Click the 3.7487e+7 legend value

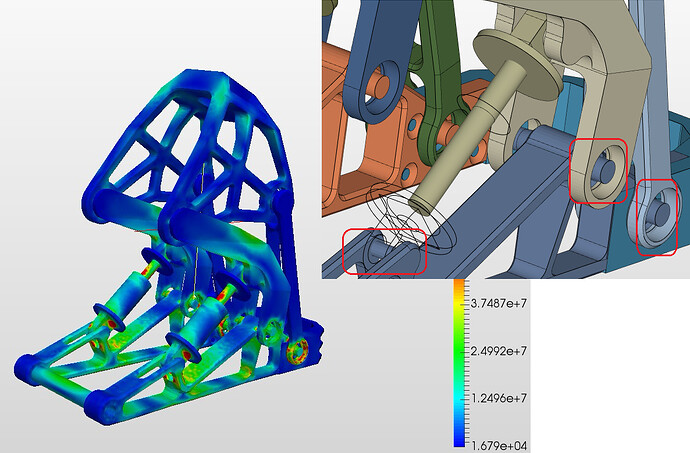(x=499, y=303)
